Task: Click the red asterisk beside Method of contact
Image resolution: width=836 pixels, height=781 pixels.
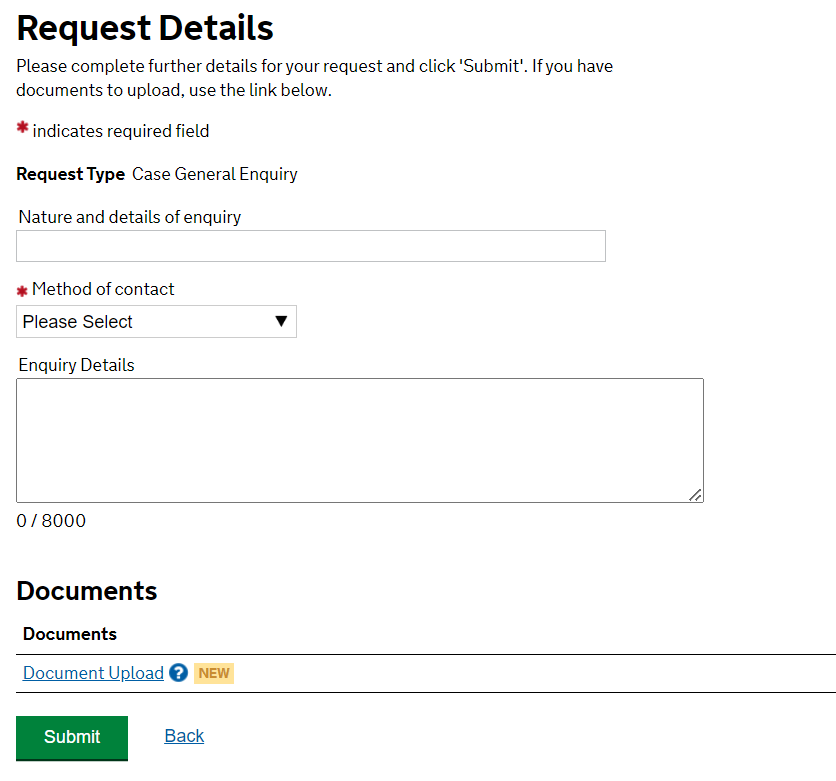Action: click(x=22, y=290)
